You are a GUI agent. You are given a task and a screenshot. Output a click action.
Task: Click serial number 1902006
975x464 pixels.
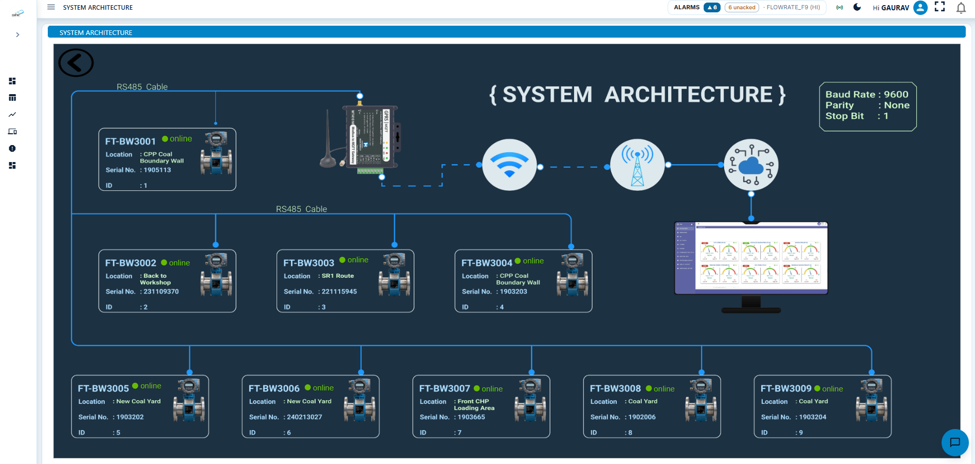(642, 417)
